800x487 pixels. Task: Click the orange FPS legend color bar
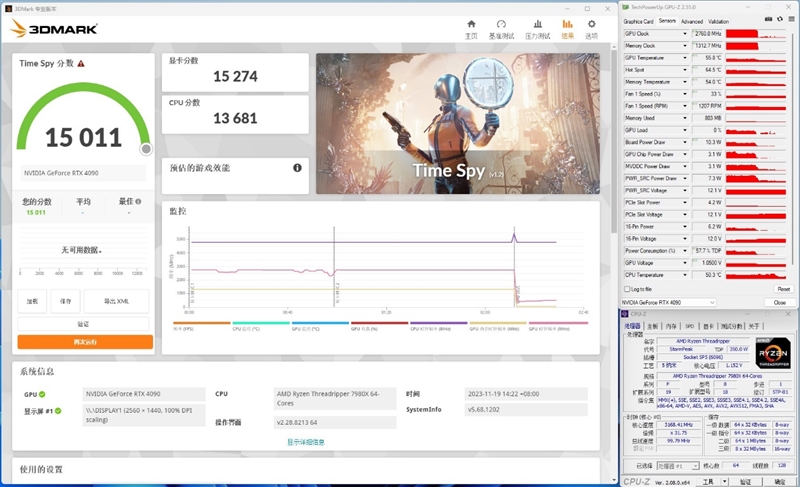pos(202,323)
